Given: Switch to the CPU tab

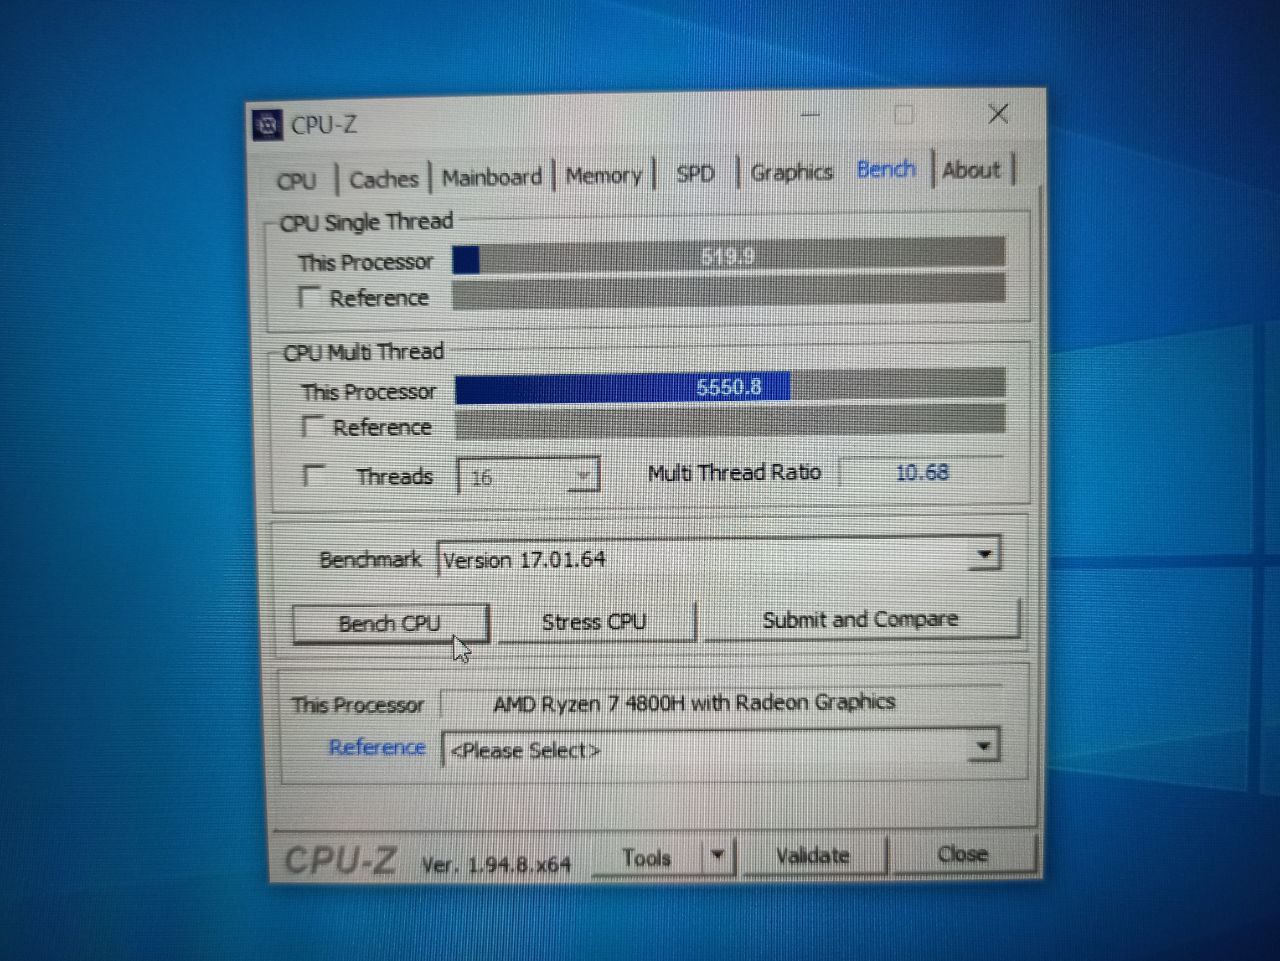Looking at the screenshot, I should pyautogui.click(x=296, y=181).
